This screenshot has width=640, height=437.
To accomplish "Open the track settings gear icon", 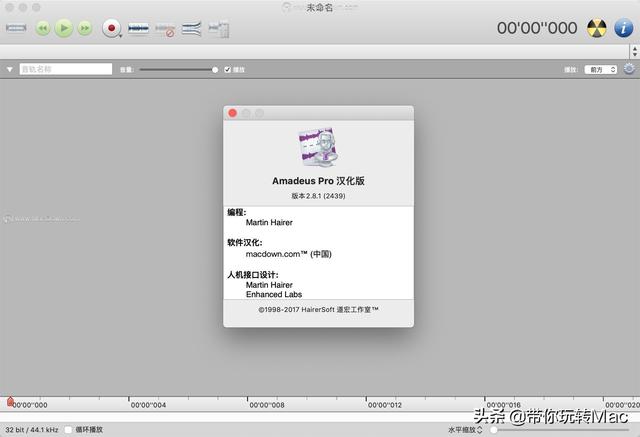I will 629,69.
